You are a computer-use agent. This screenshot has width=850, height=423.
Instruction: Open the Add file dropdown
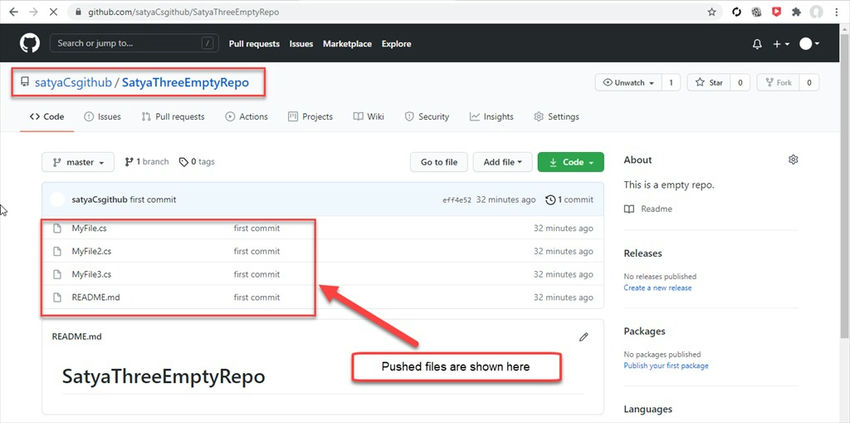coord(503,162)
